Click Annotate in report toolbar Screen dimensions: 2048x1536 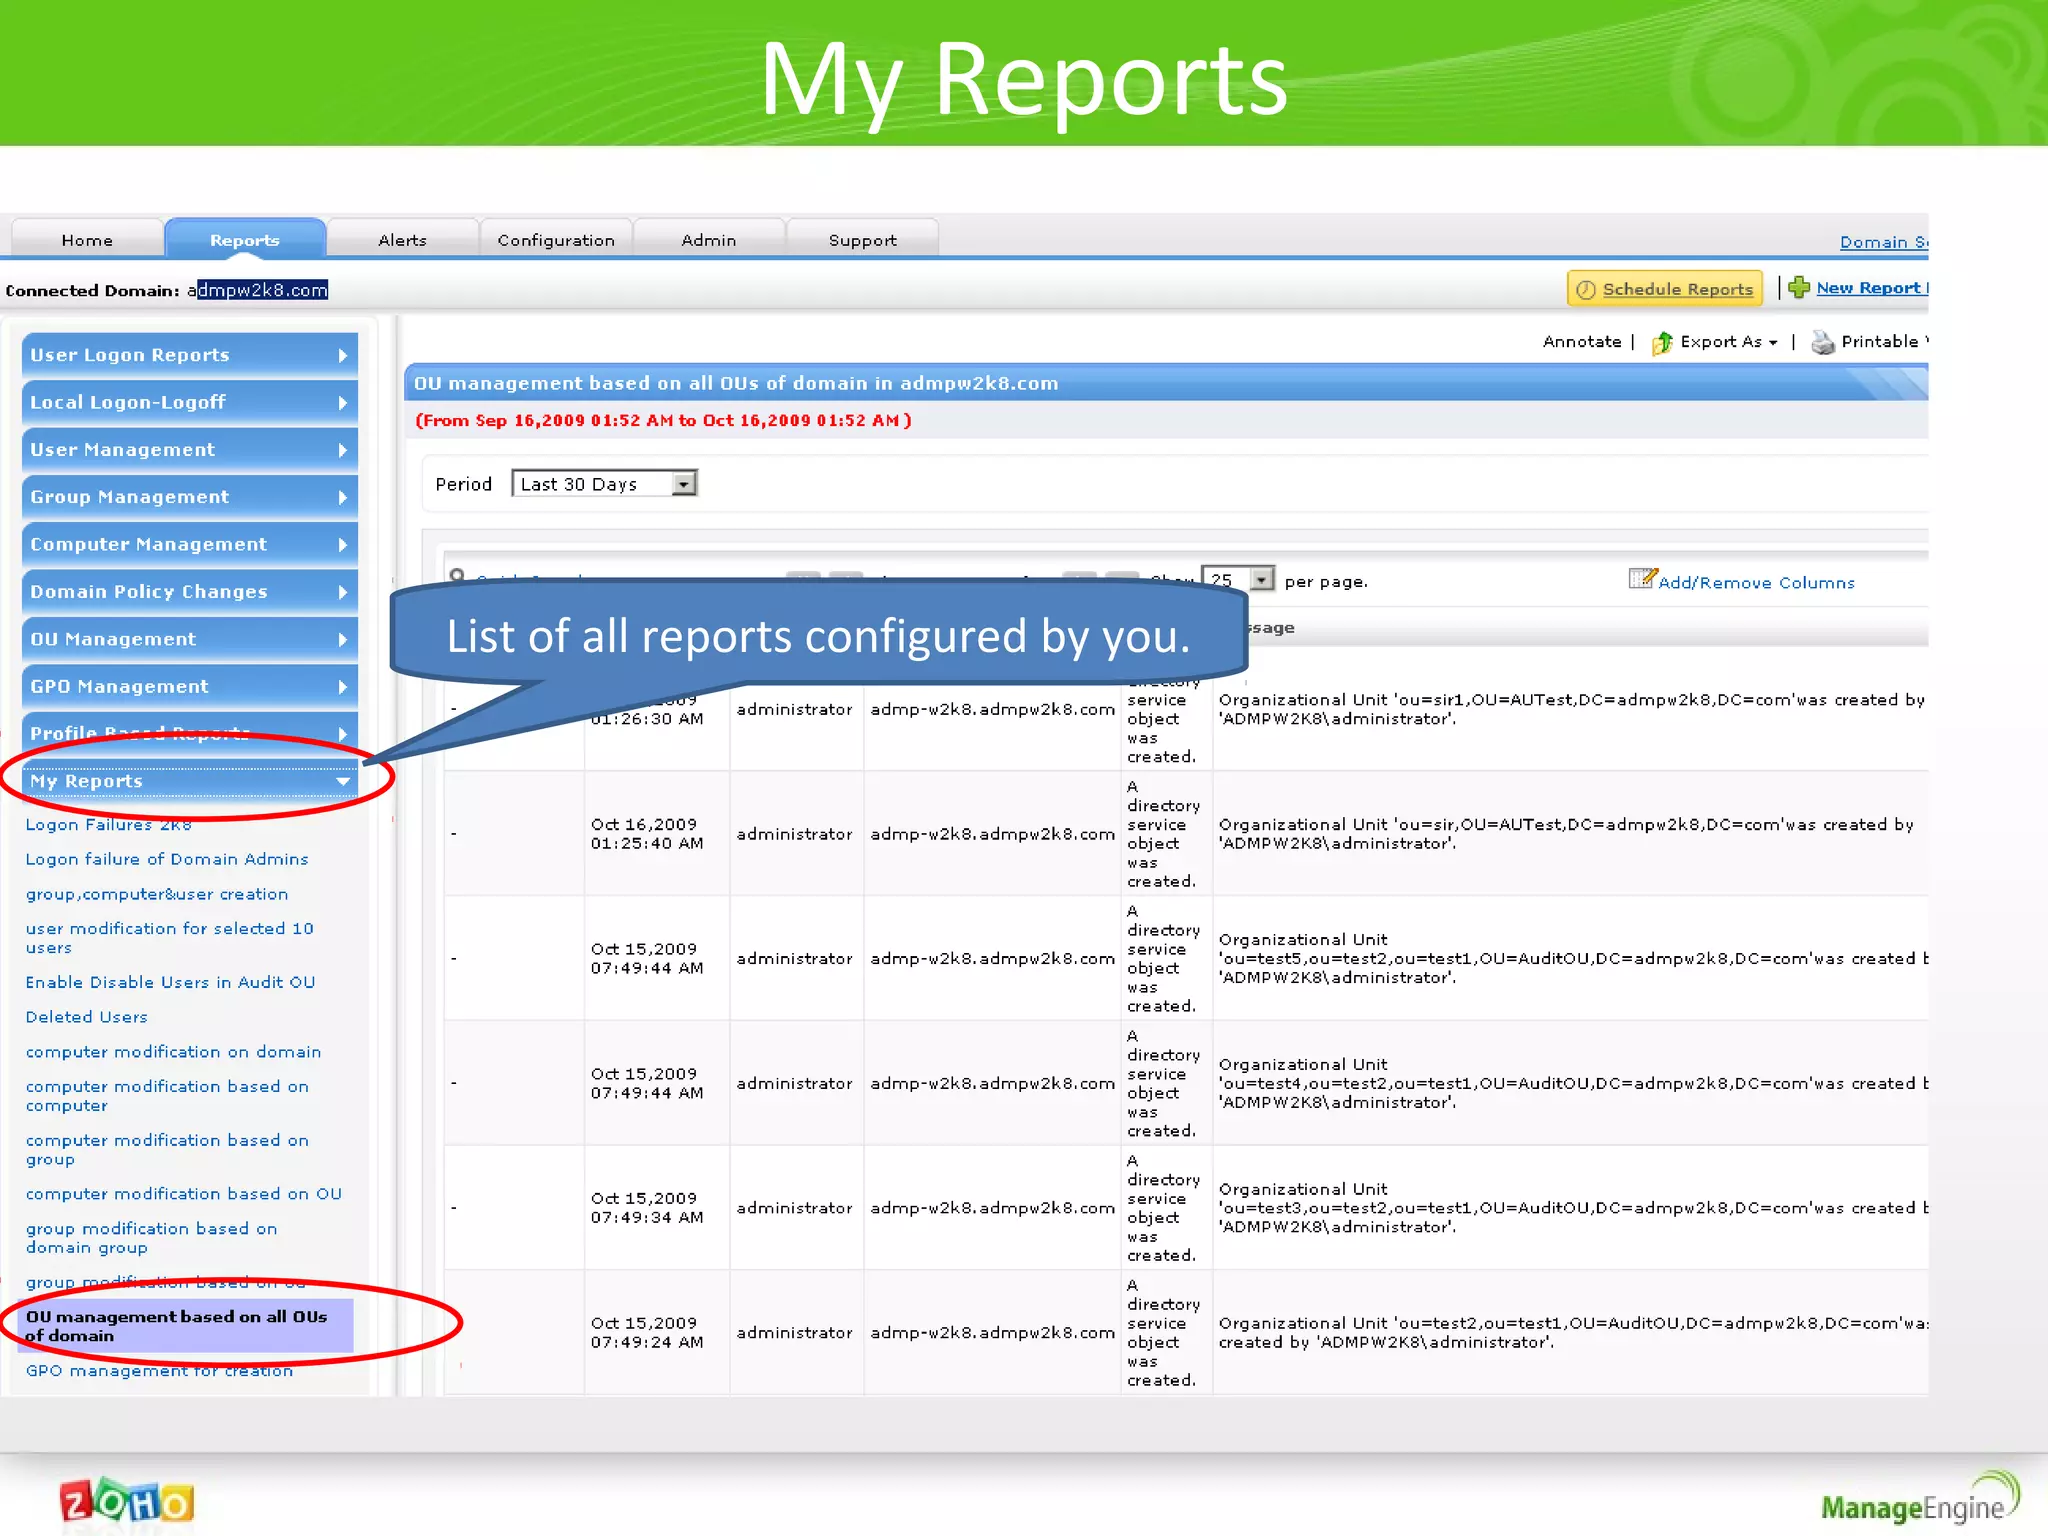(1582, 342)
